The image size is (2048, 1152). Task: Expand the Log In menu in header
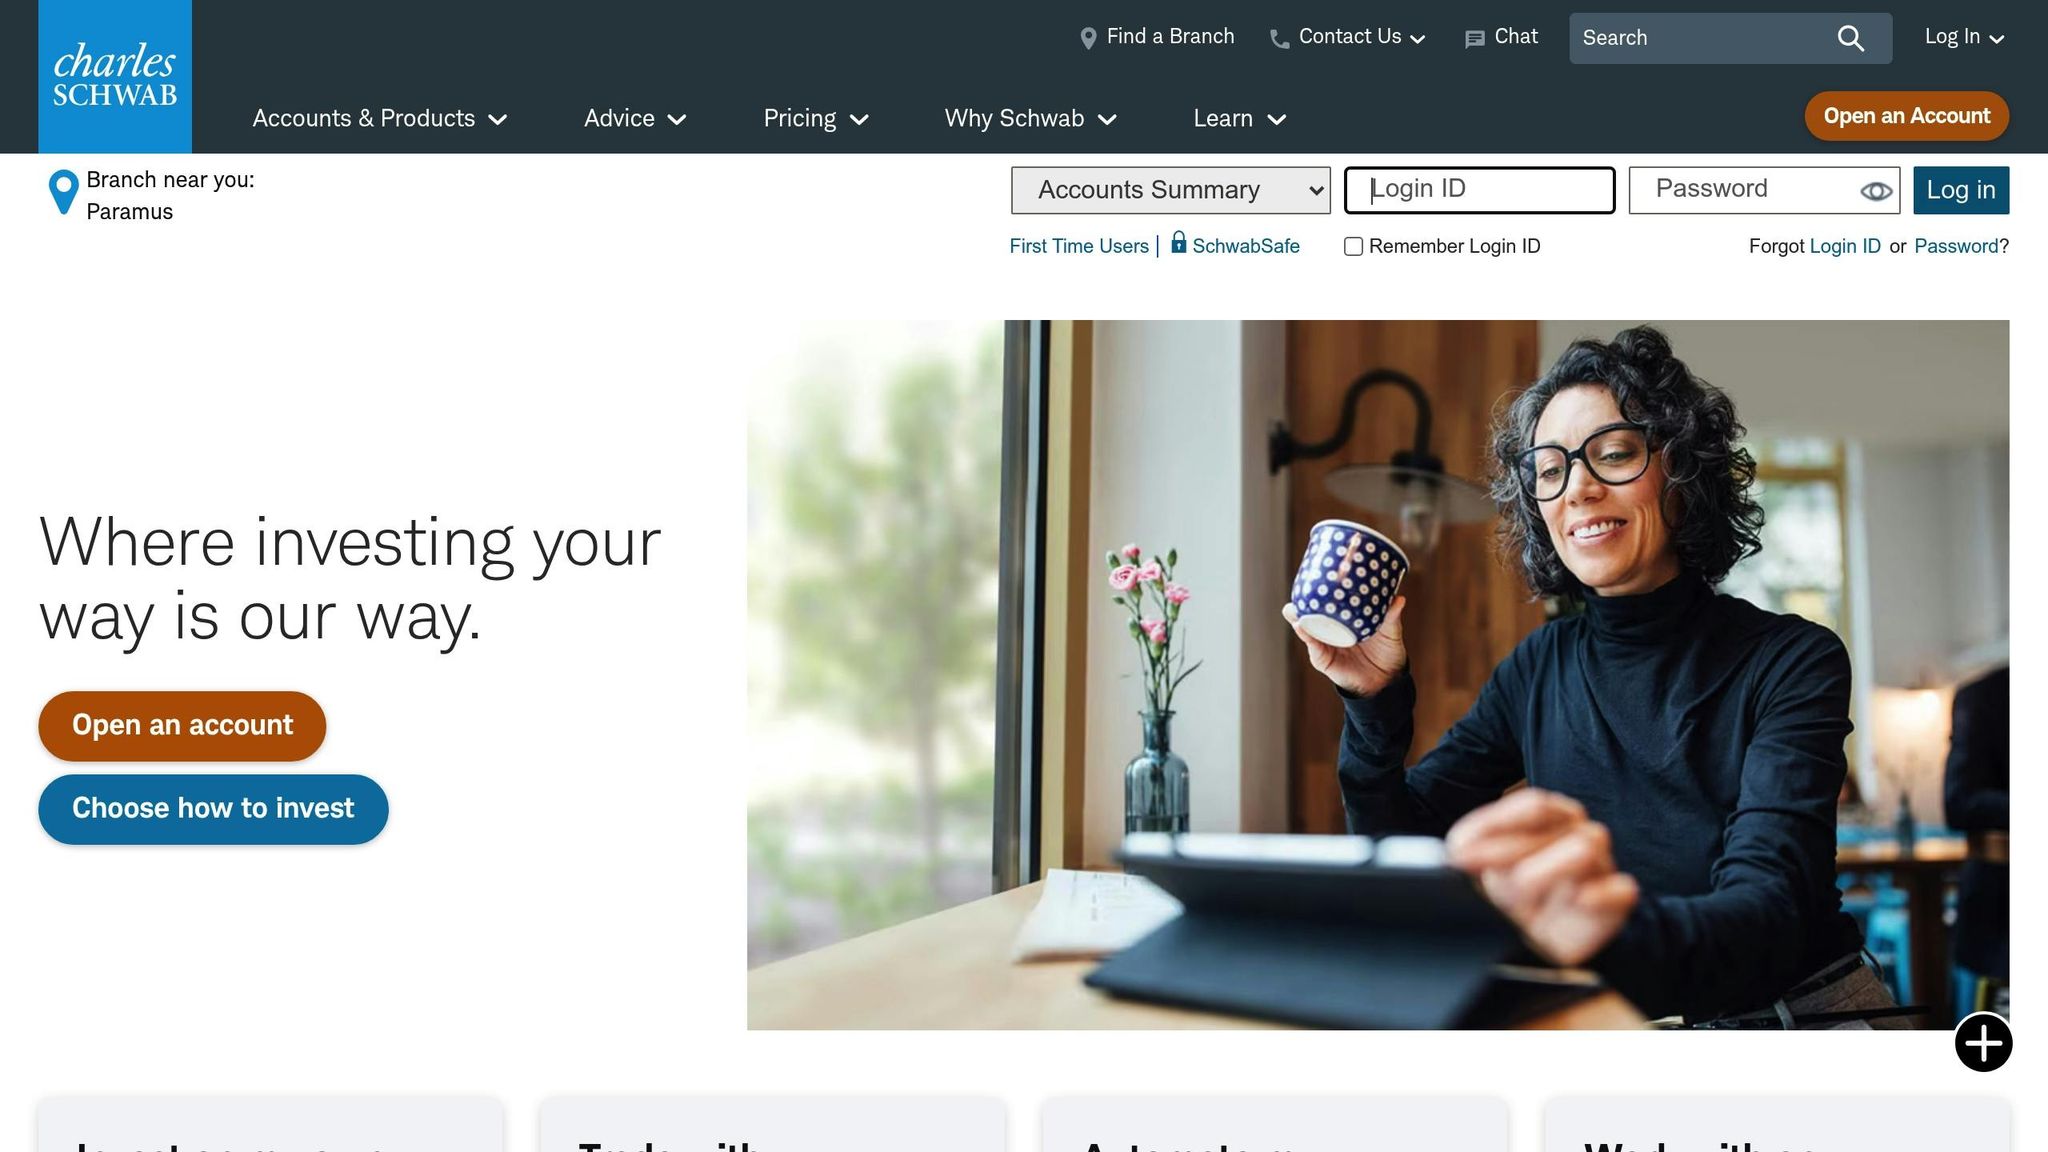click(x=1964, y=37)
